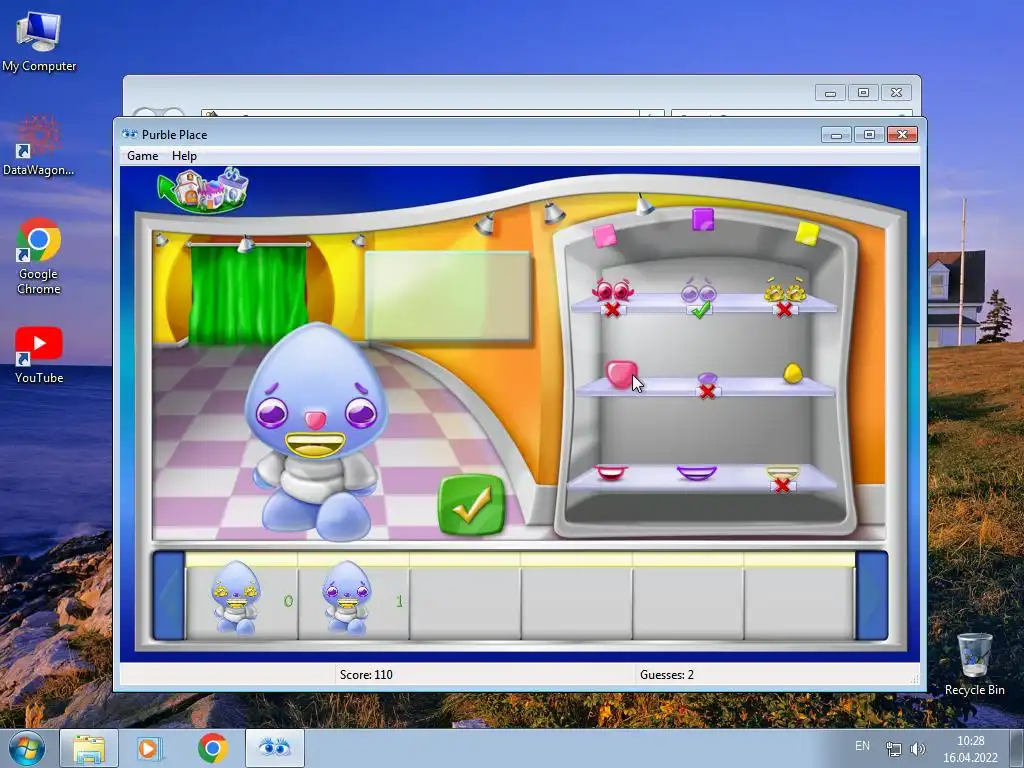Maximize the background Explorer window
1024x768 pixels.
(x=863, y=93)
